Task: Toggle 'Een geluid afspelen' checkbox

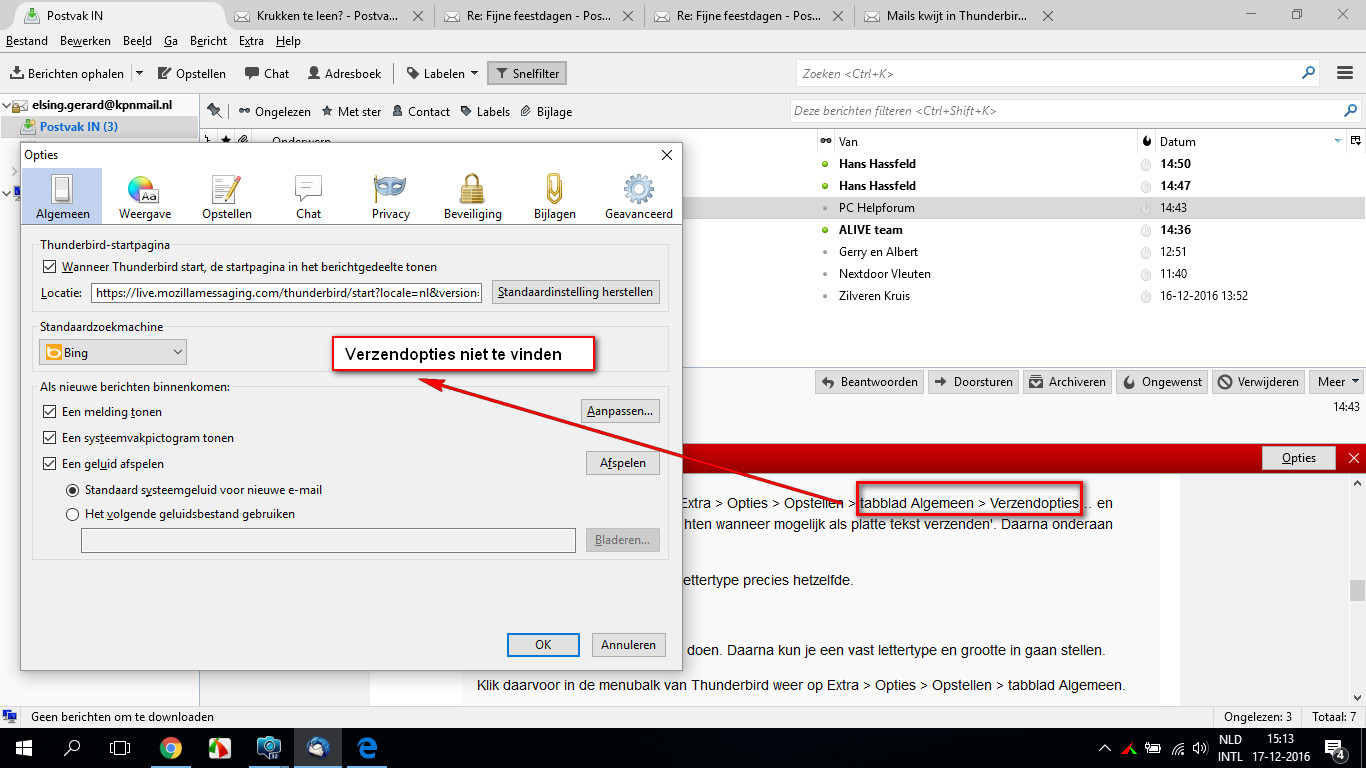Action: pos(50,463)
